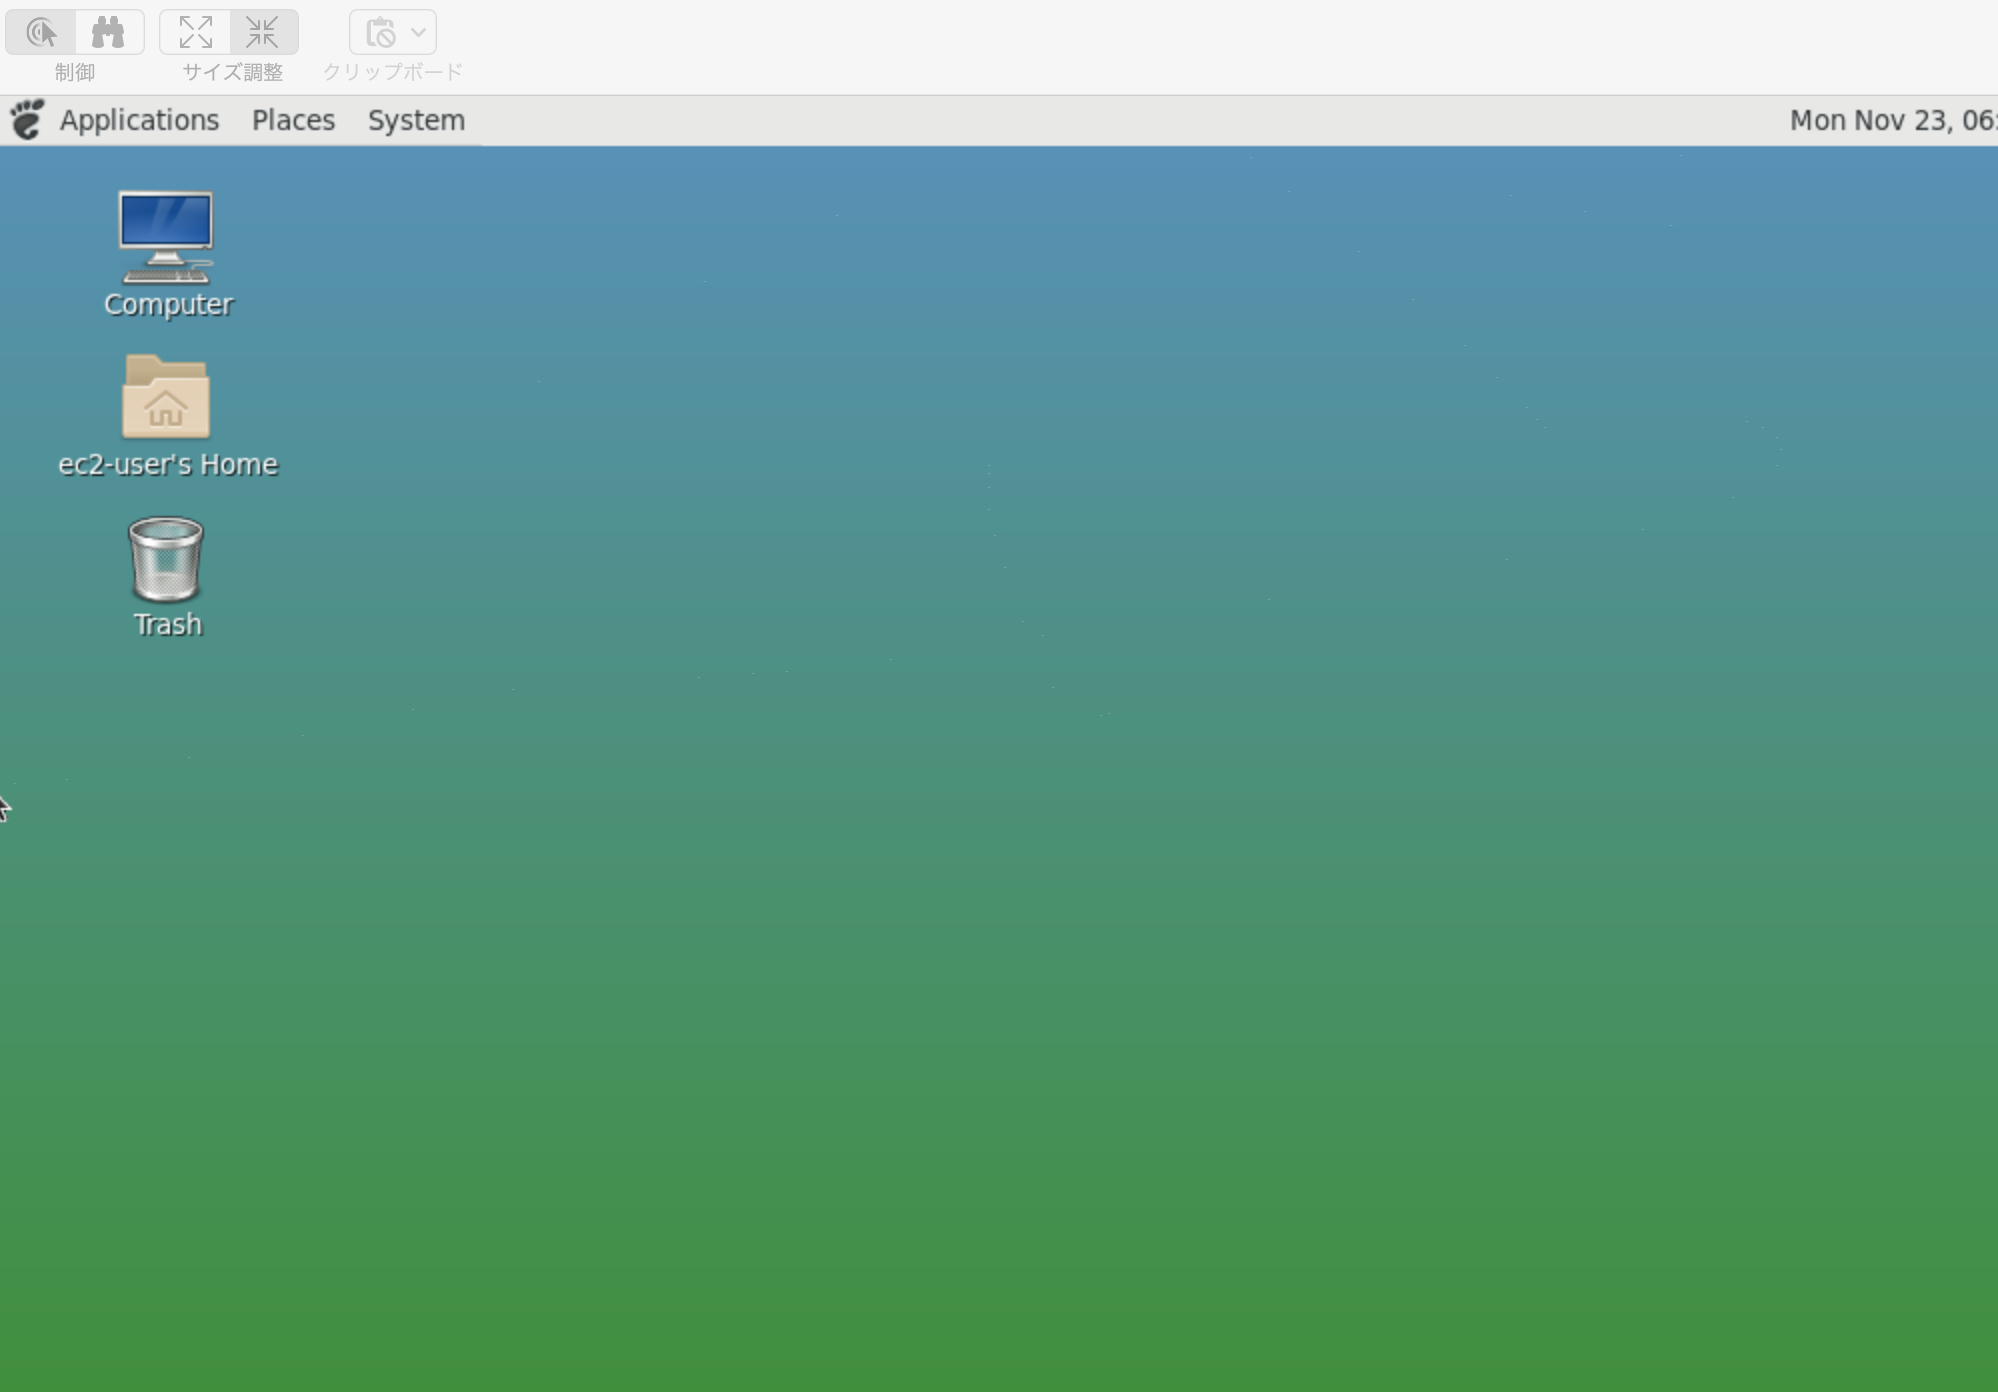Viewport: 1998px width, 1392px height.
Task: Click the expand-to-fit scaling icon
Action: point(196,32)
